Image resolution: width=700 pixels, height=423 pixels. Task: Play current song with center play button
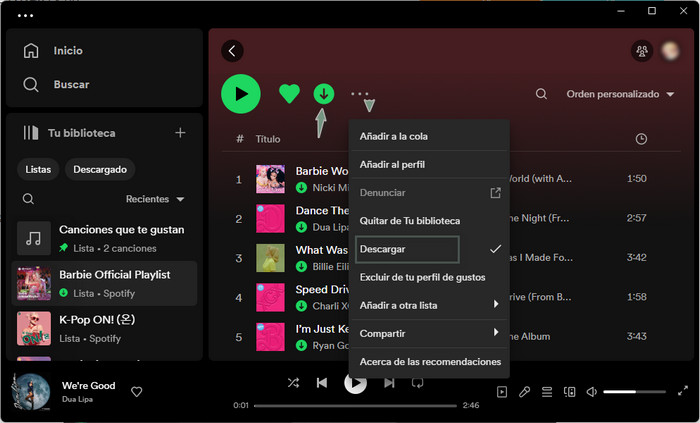click(355, 383)
